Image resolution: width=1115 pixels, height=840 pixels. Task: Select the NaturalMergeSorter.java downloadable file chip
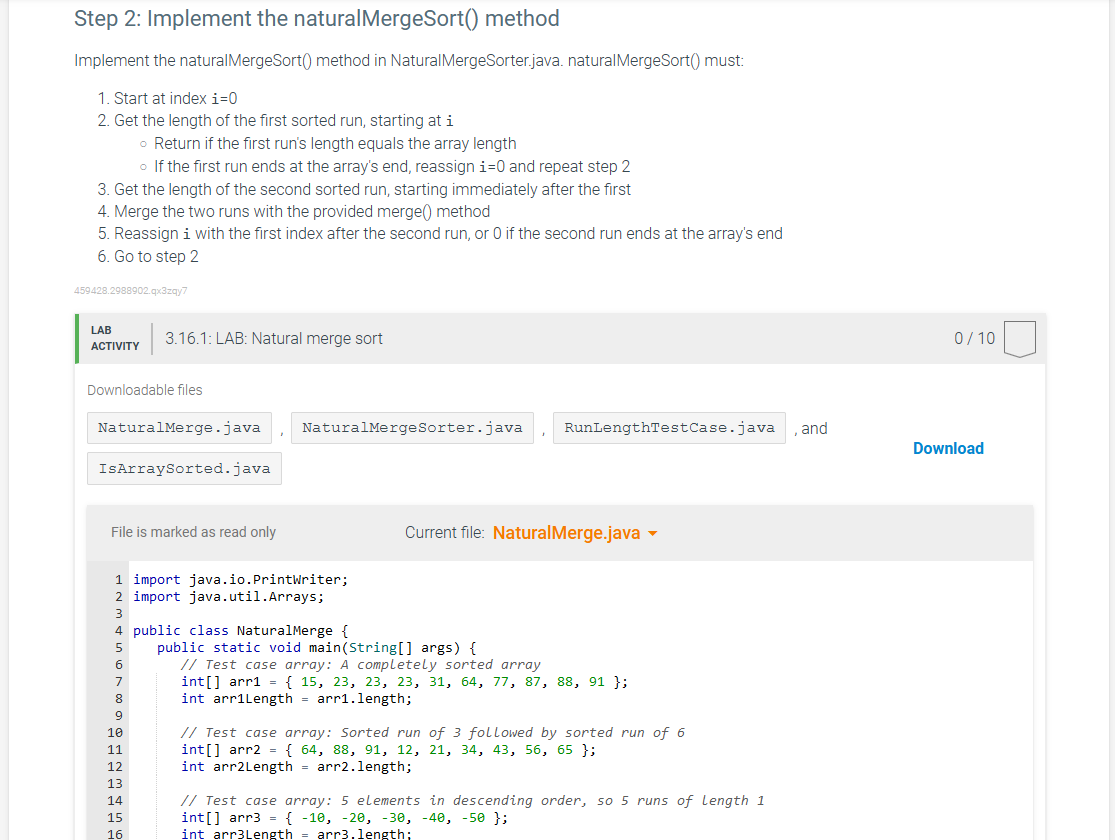(411, 427)
